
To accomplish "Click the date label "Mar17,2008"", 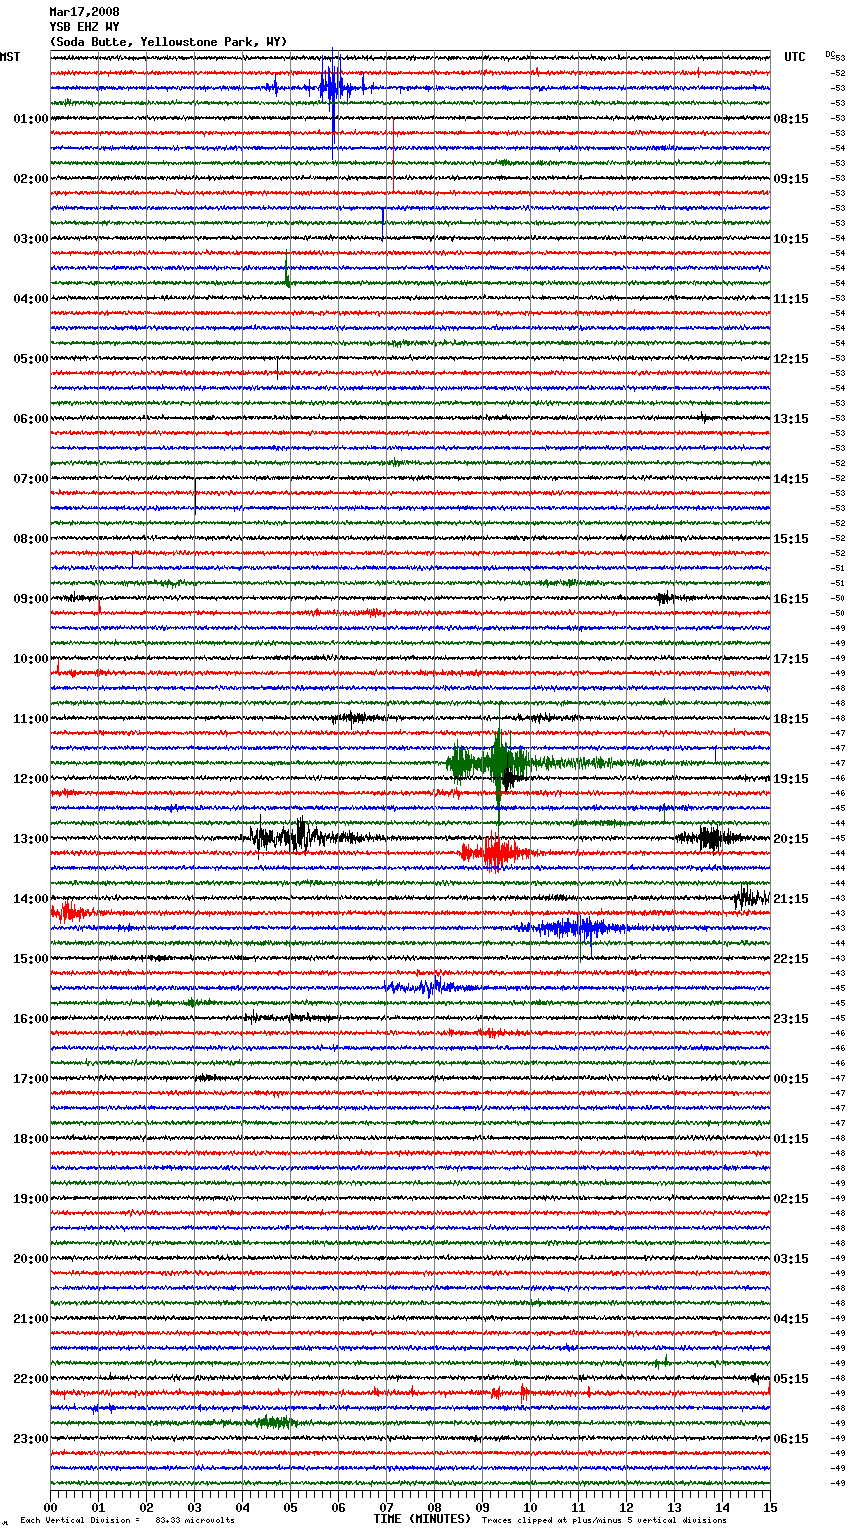I will [x=84, y=12].
